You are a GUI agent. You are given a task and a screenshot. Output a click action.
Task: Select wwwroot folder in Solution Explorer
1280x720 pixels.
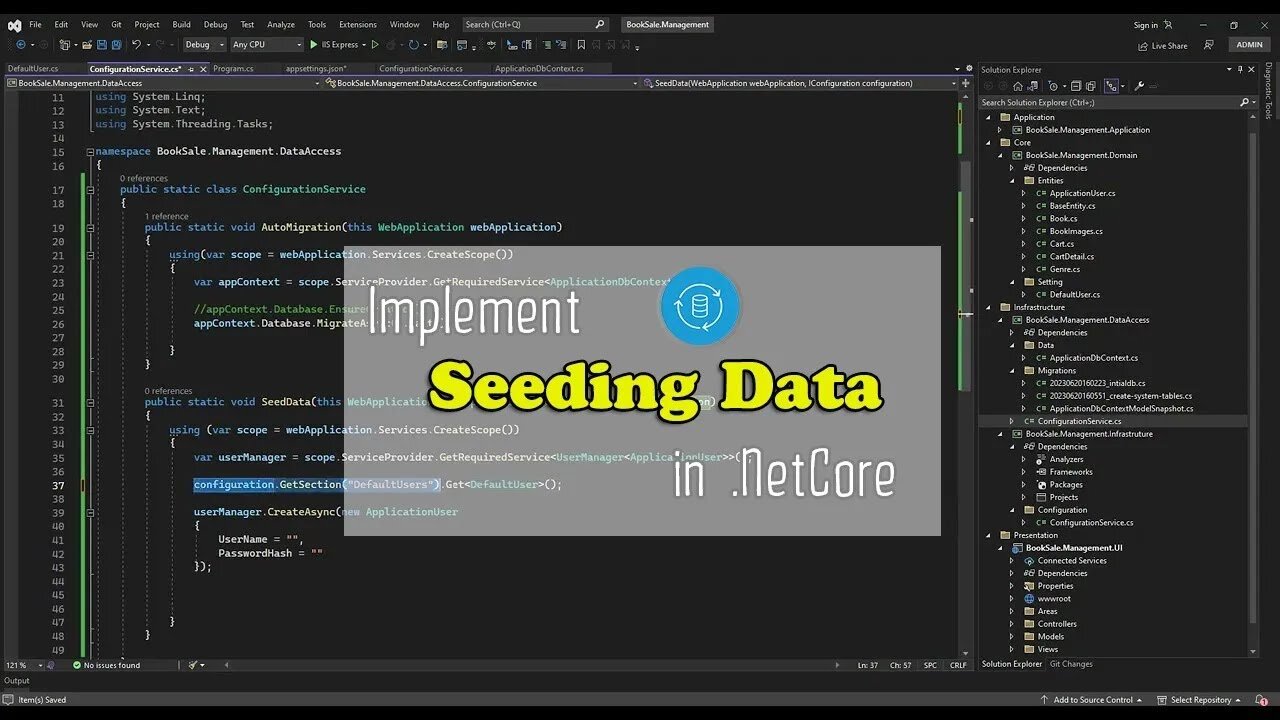[x=1054, y=599]
